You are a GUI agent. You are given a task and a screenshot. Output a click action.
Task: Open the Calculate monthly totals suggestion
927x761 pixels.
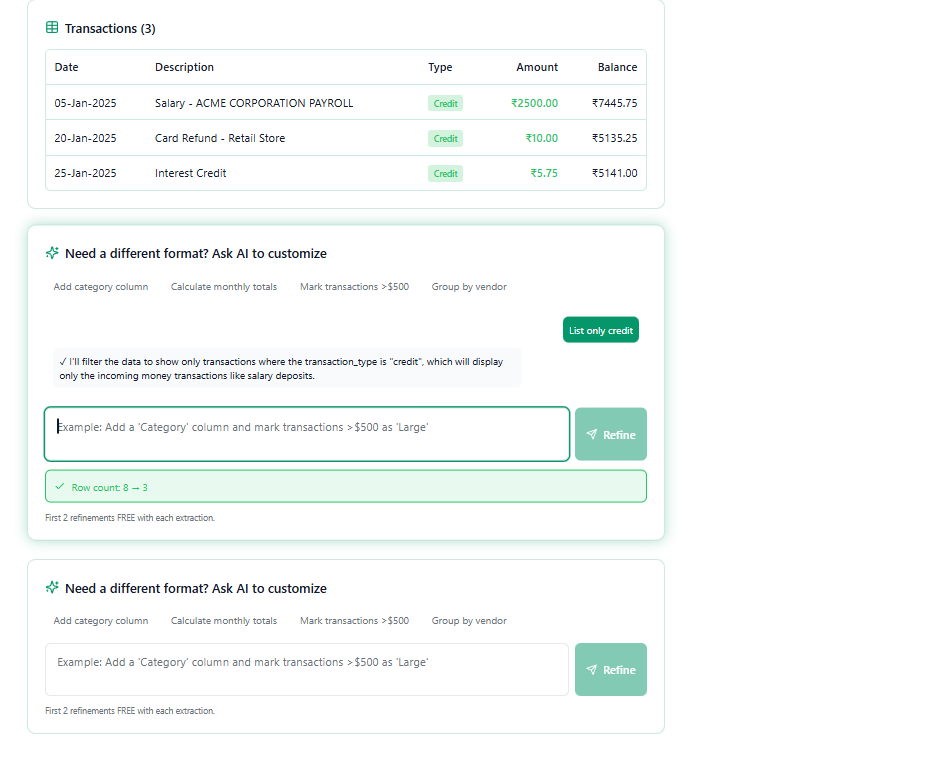point(223,286)
